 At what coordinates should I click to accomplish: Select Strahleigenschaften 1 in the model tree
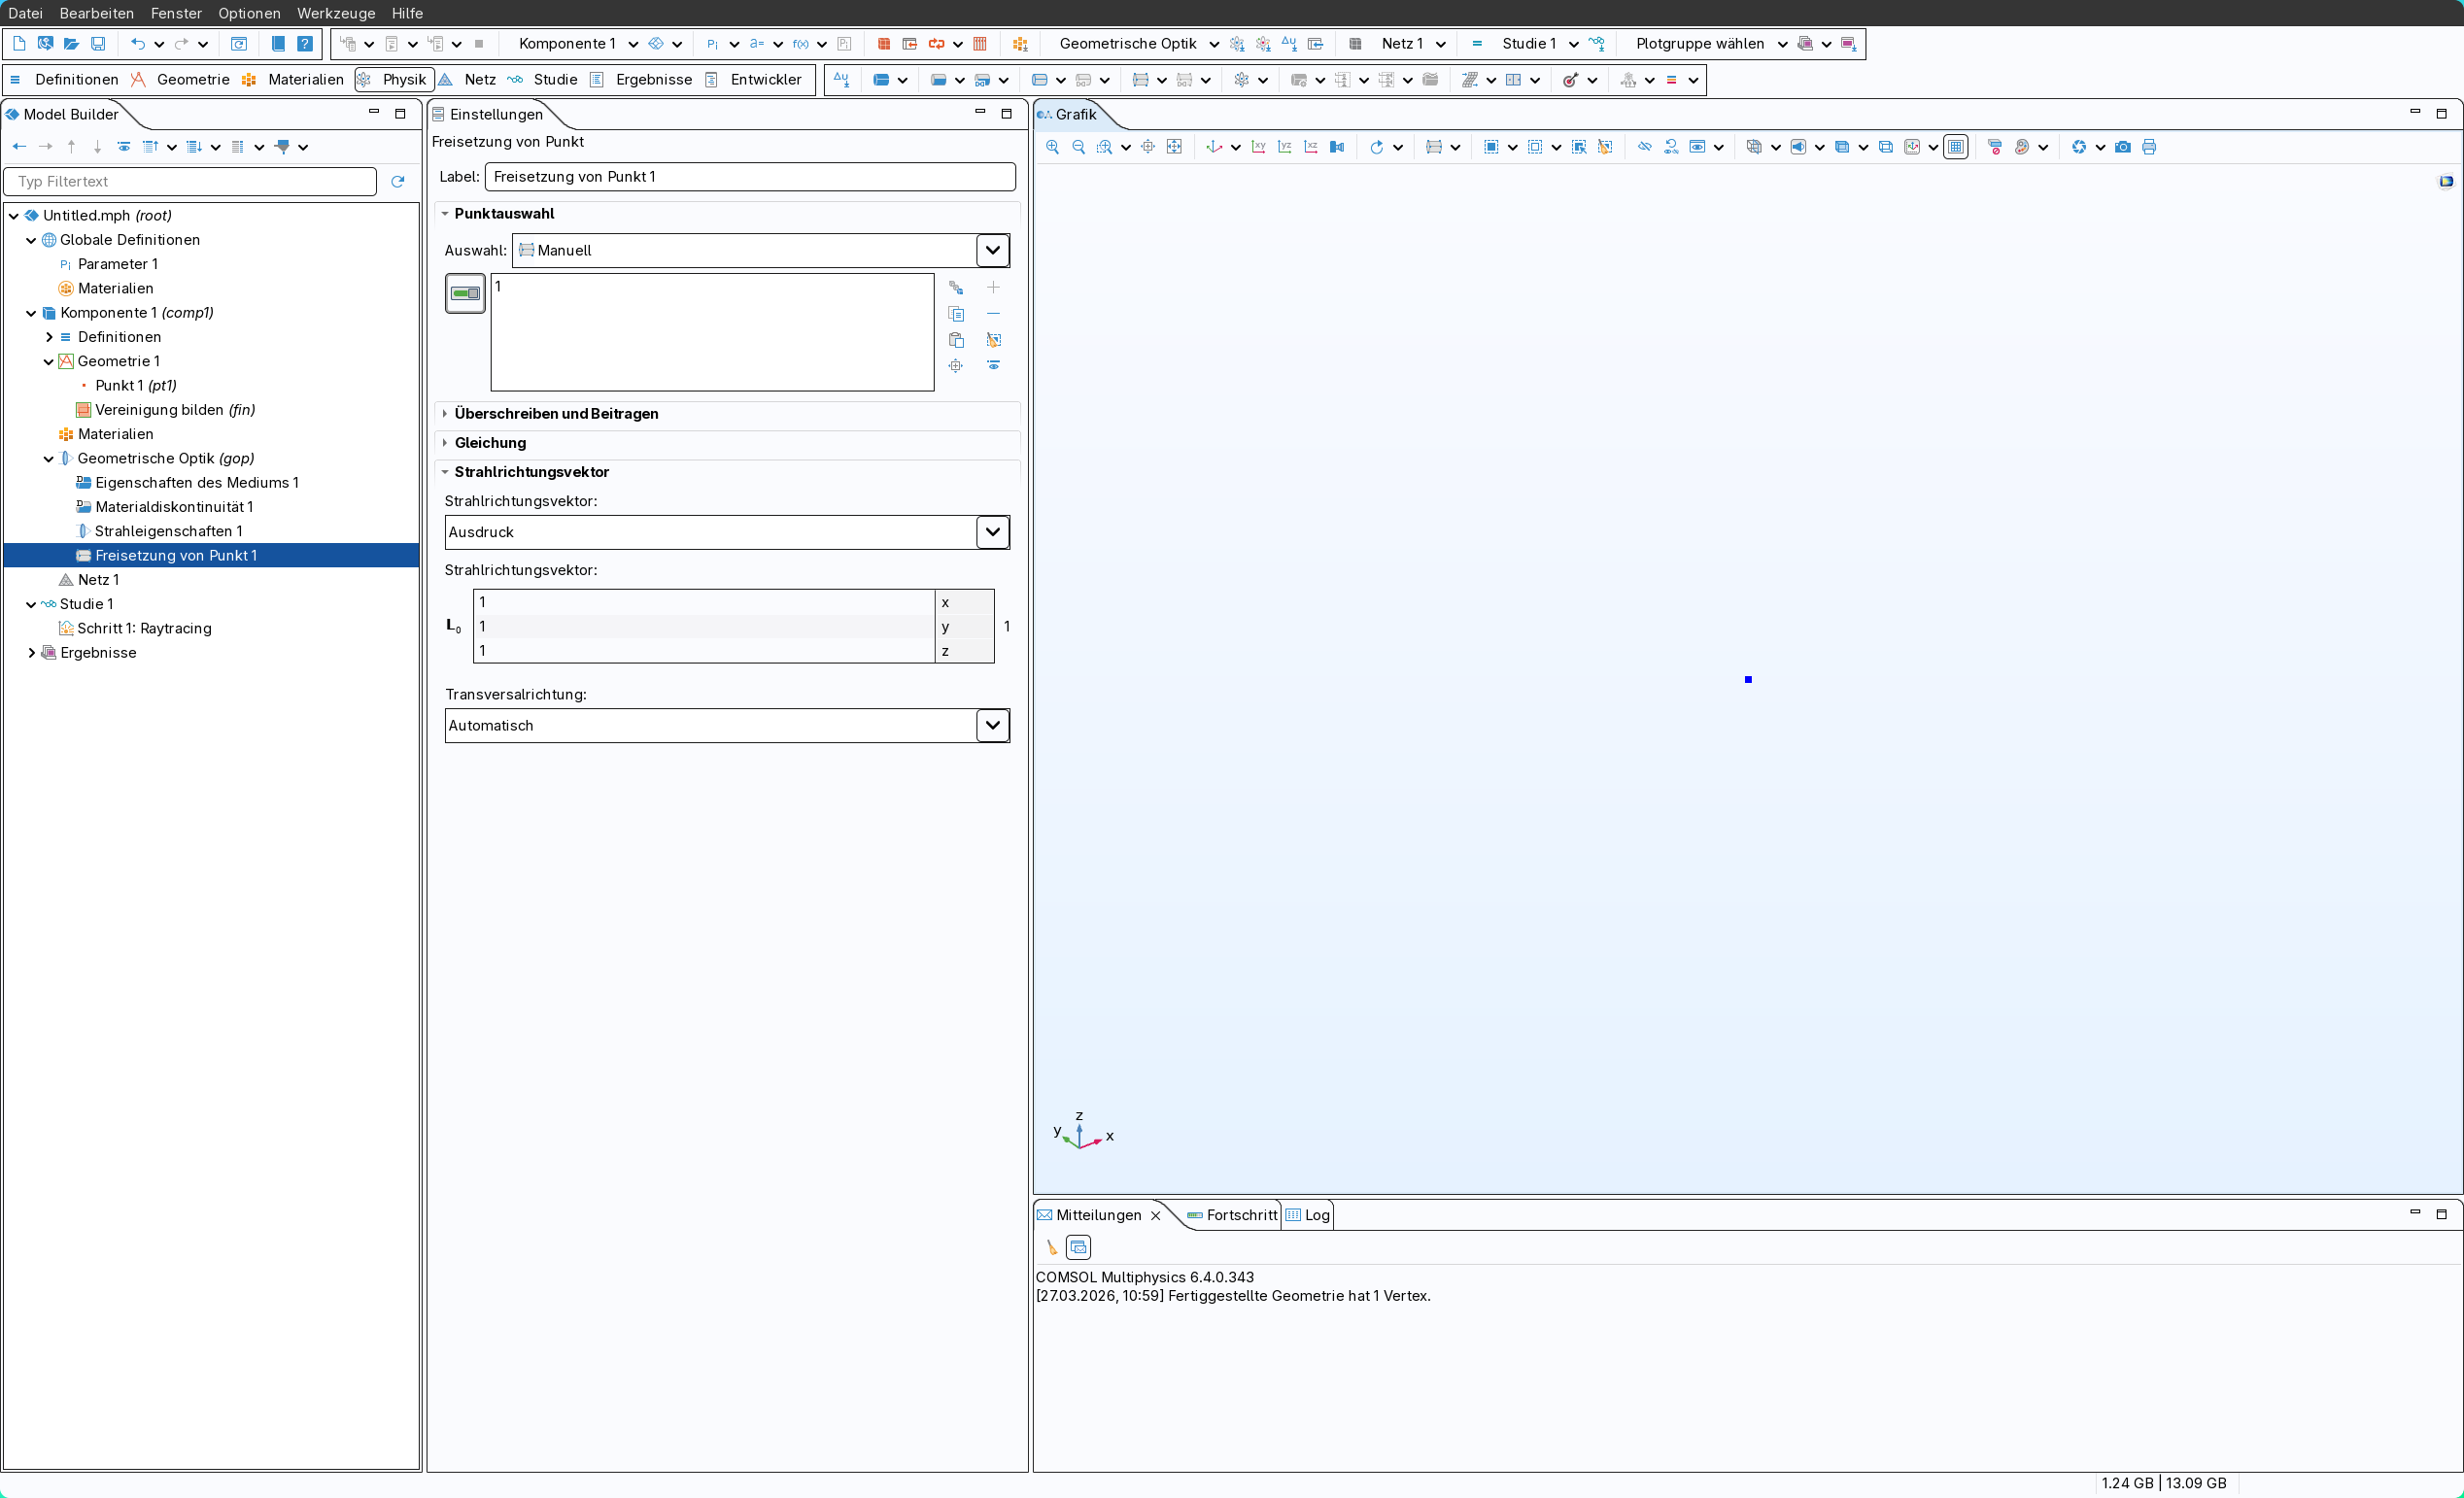168,531
